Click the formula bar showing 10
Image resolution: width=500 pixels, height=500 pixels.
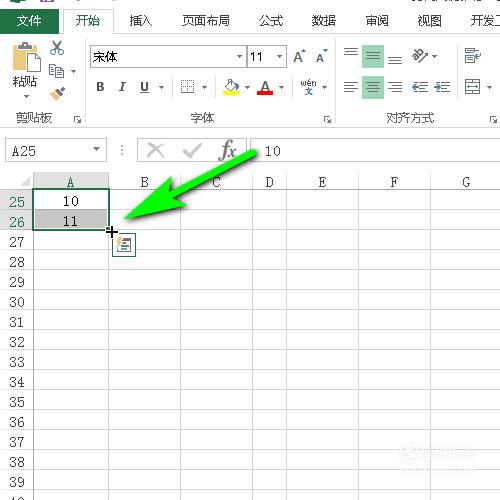point(375,151)
